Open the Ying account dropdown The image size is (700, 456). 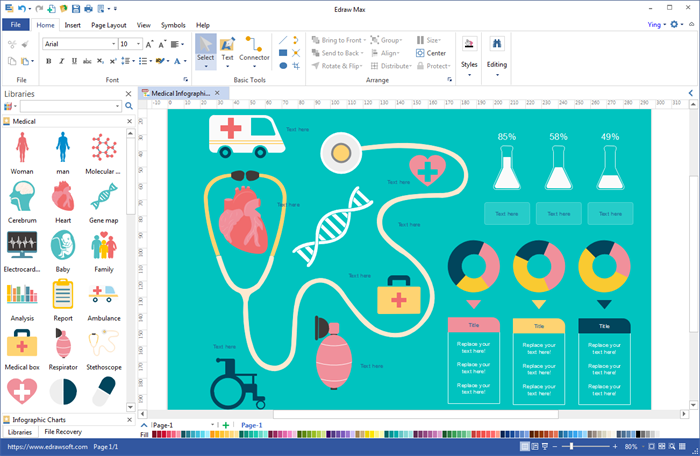point(657,25)
